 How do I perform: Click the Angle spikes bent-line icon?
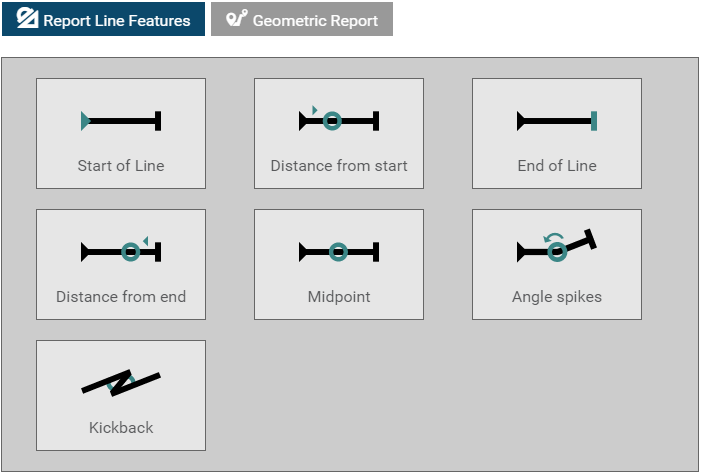tap(556, 249)
